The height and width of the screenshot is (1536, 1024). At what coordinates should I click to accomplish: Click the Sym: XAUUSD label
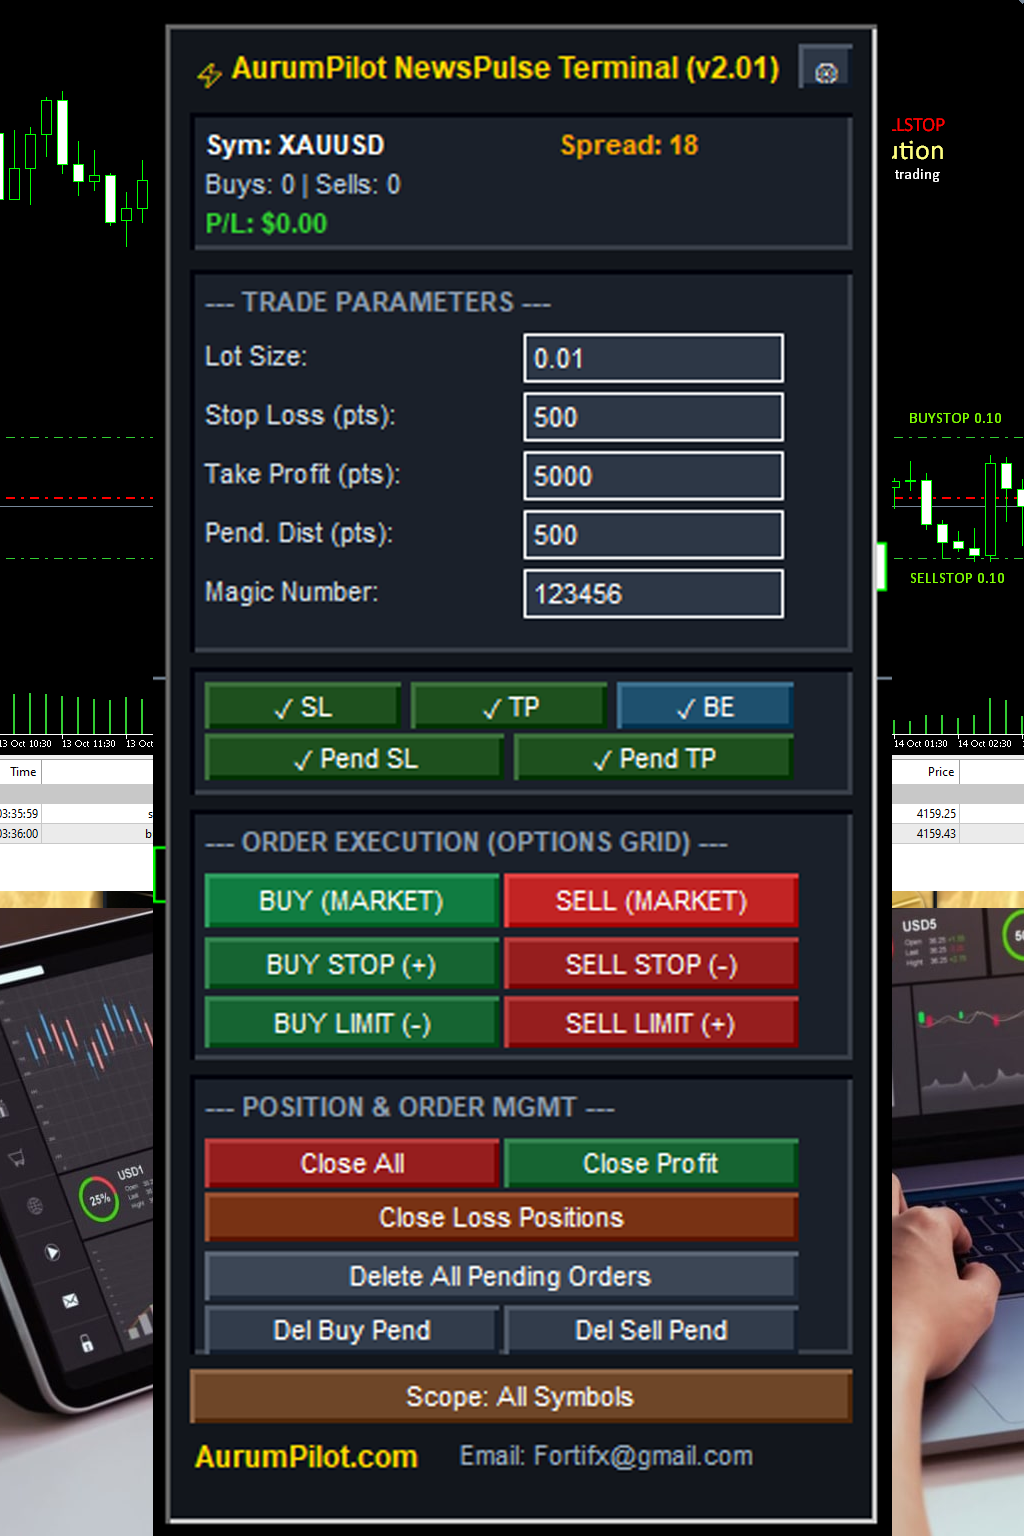(x=295, y=146)
